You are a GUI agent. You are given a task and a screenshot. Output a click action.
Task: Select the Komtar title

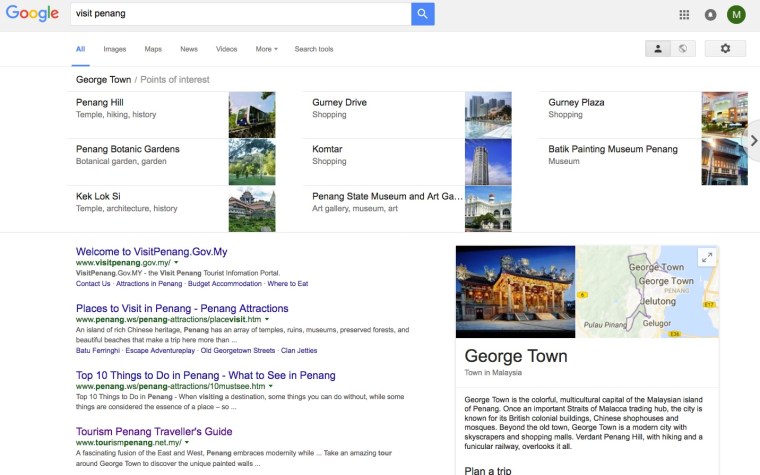pyautogui.click(x=327, y=149)
